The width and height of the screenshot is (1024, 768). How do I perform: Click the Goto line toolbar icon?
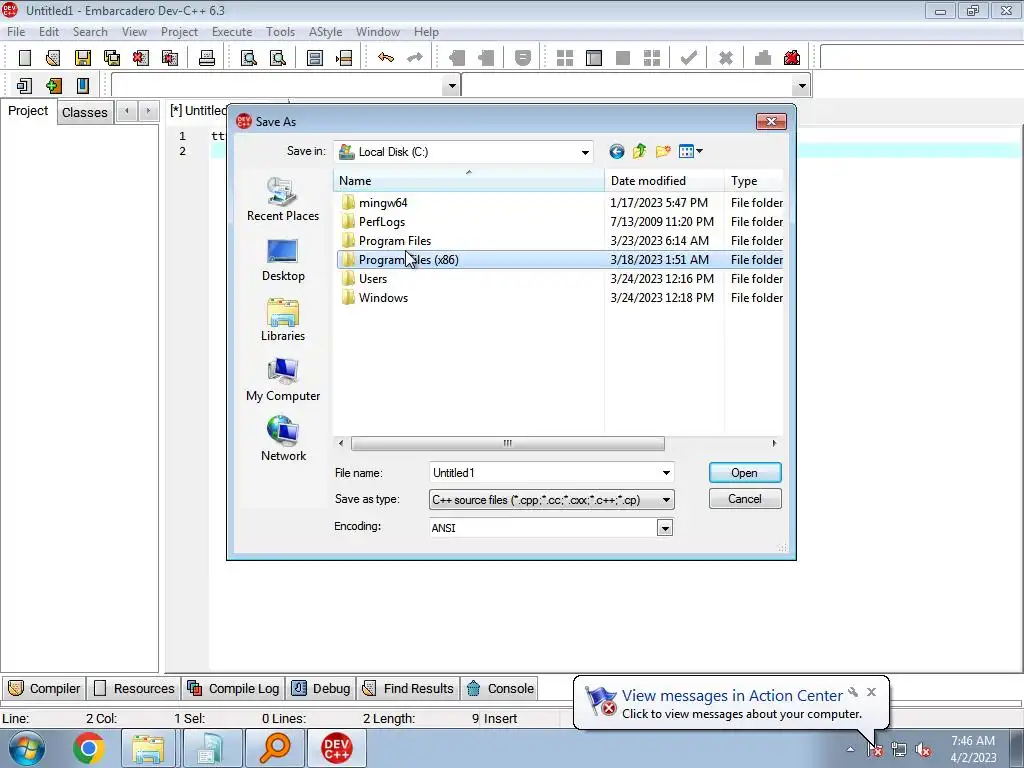[344, 58]
